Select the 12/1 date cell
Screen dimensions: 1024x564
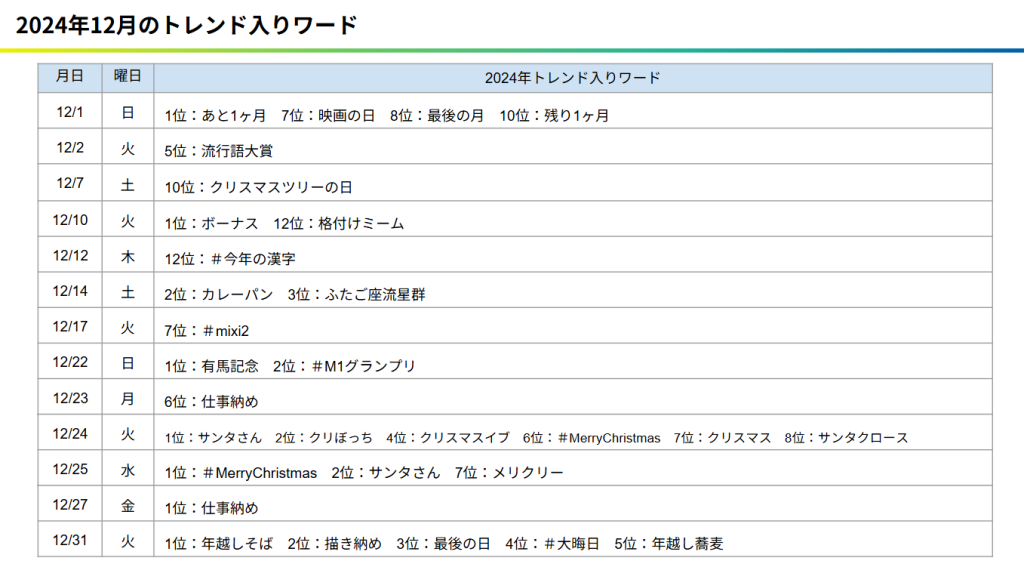(x=70, y=112)
